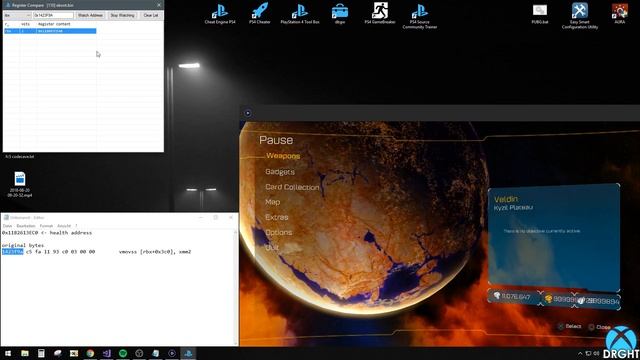Open the Datei menu in Editor
Viewport: 640px width, 360px height.
coord(7,226)
